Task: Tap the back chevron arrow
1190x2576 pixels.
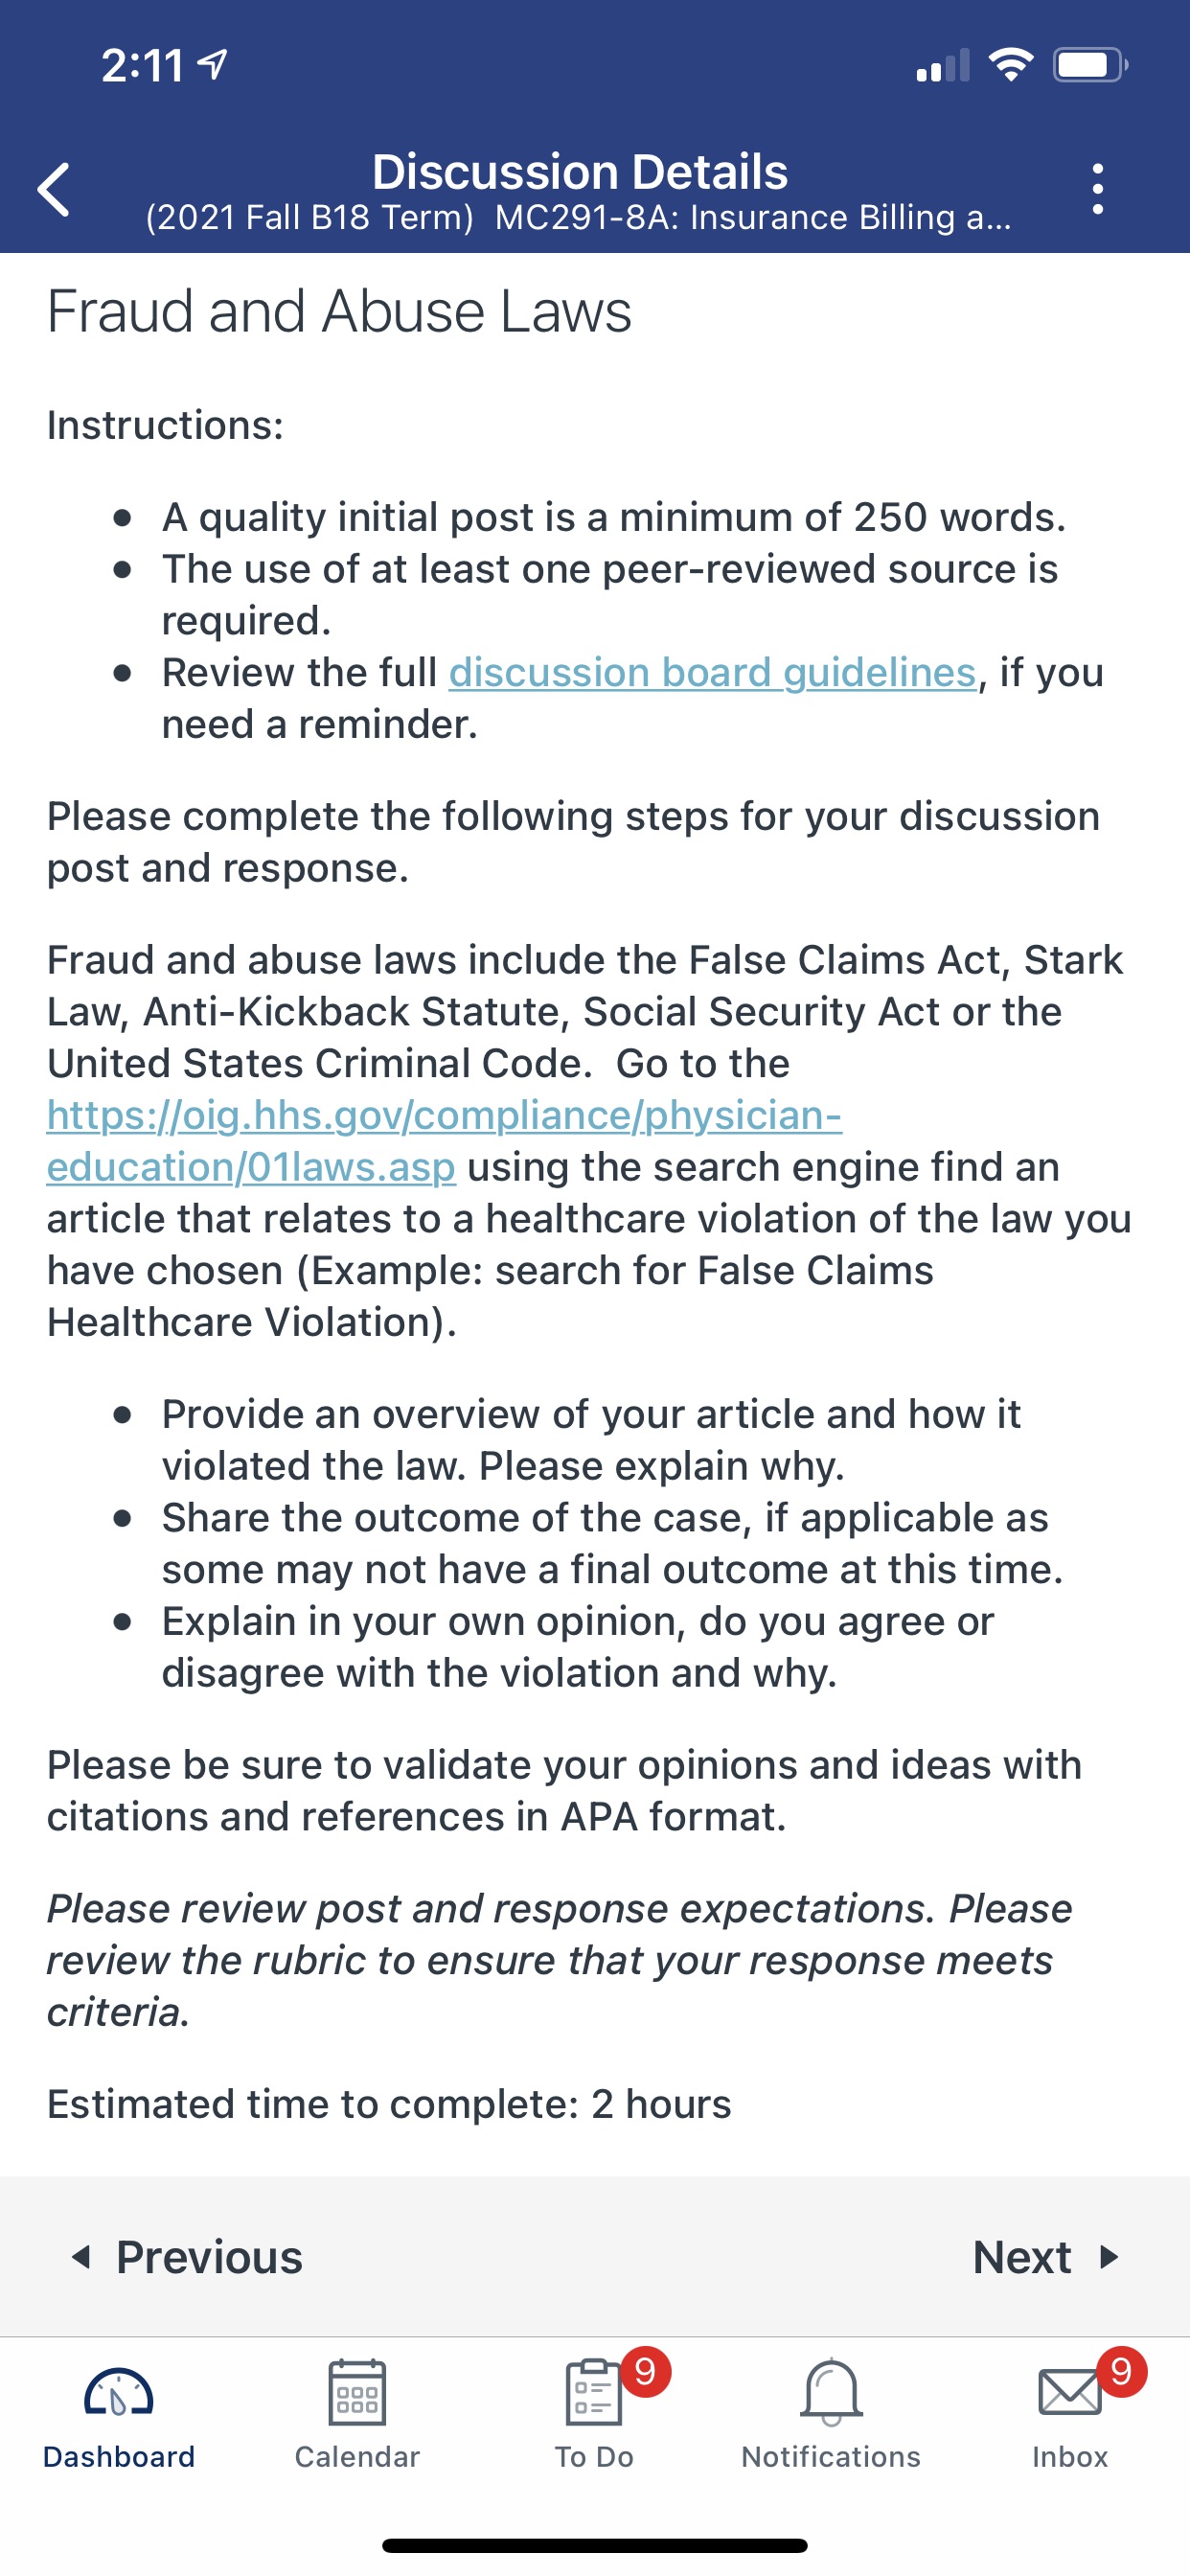Action: 54,189
